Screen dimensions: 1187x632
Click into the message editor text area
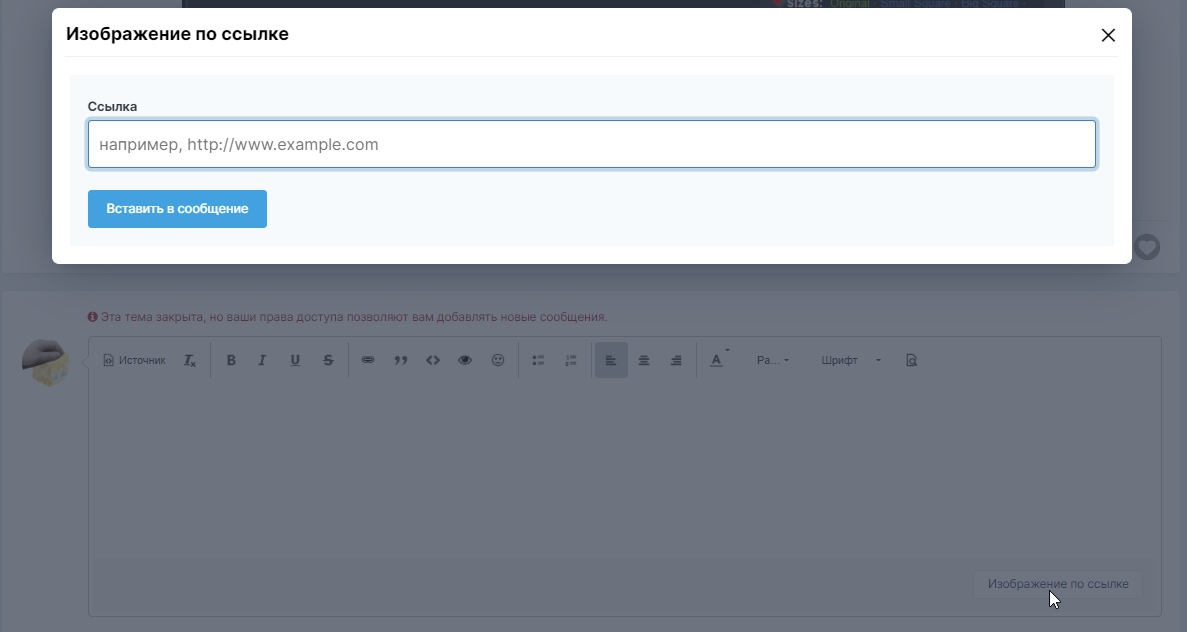coord(625,473)
